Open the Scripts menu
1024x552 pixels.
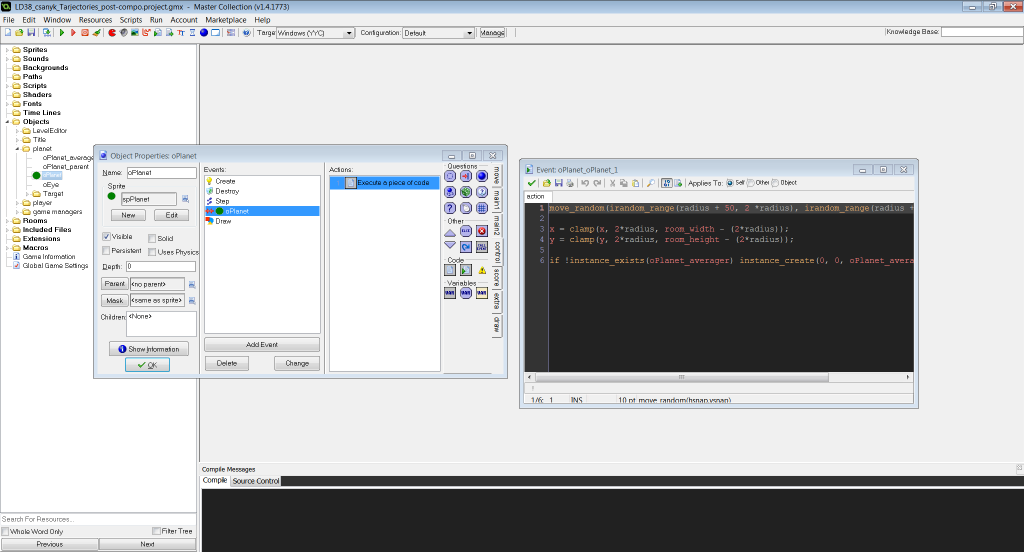(x=130, y=20)
